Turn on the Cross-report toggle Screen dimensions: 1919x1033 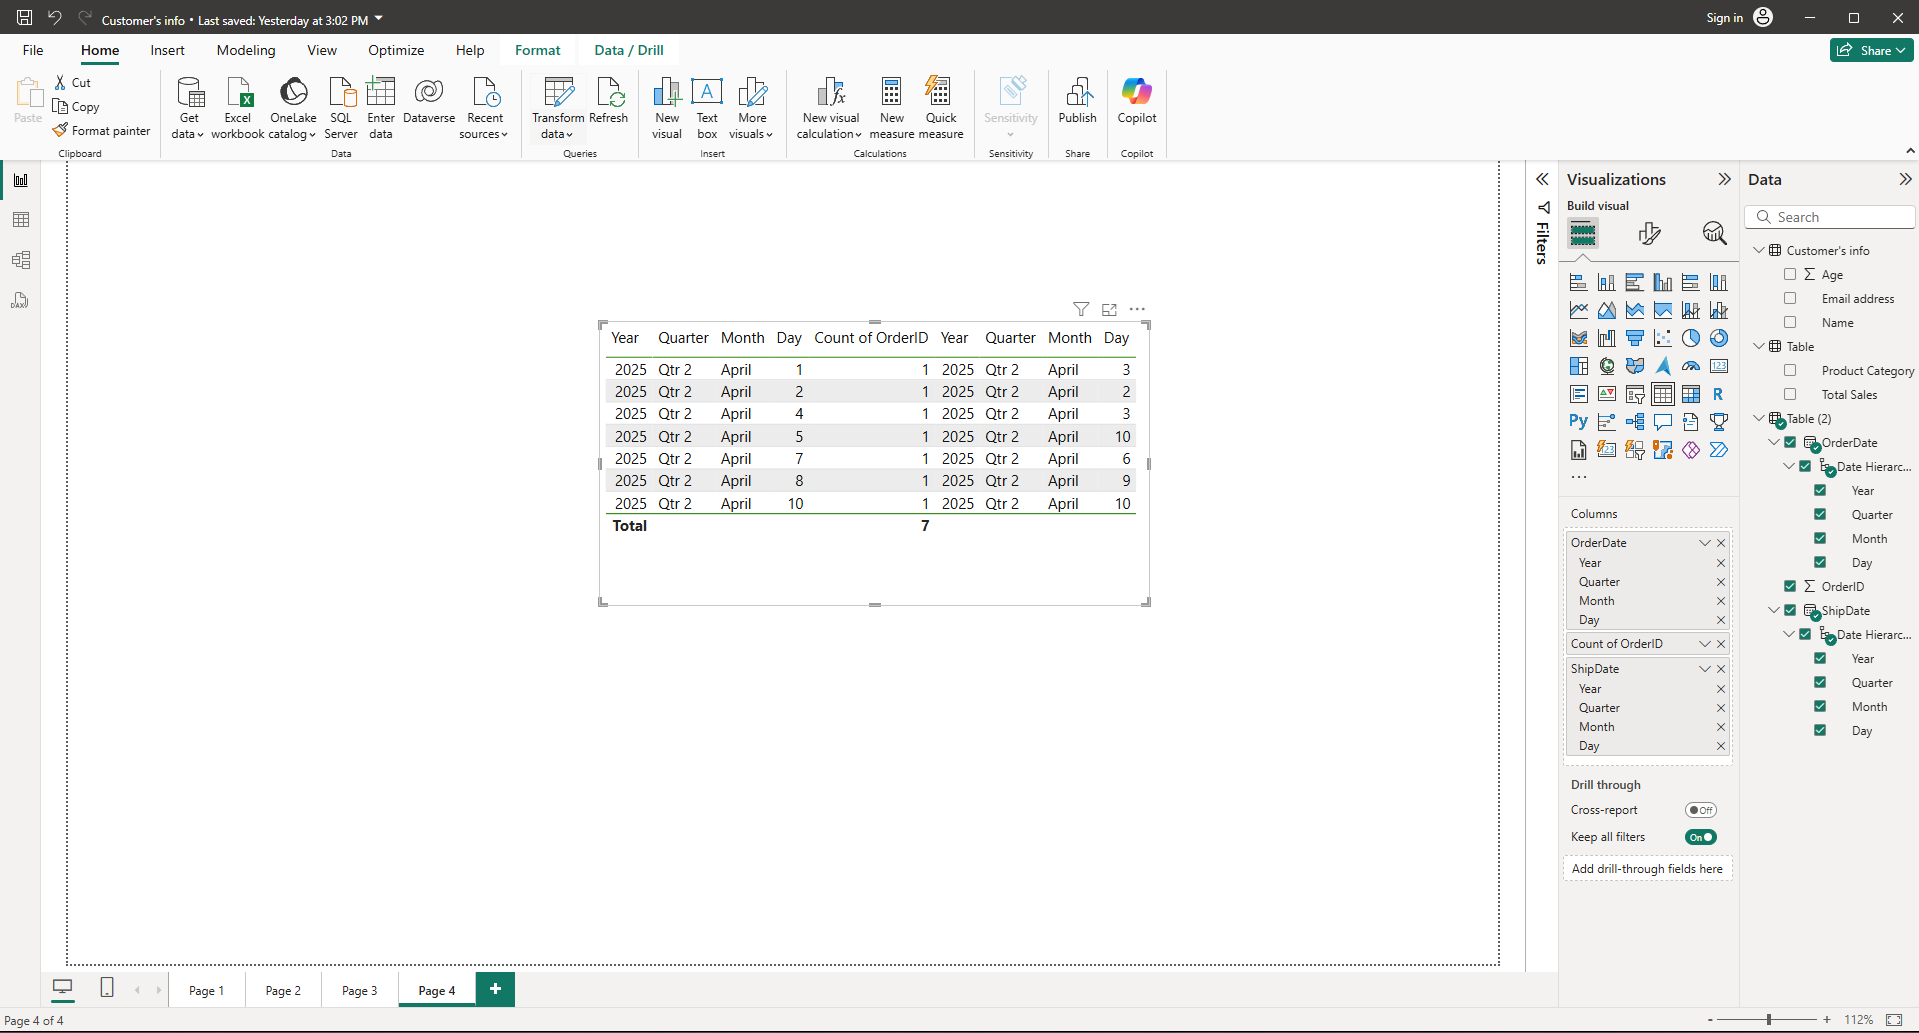tap(1700, 810)
